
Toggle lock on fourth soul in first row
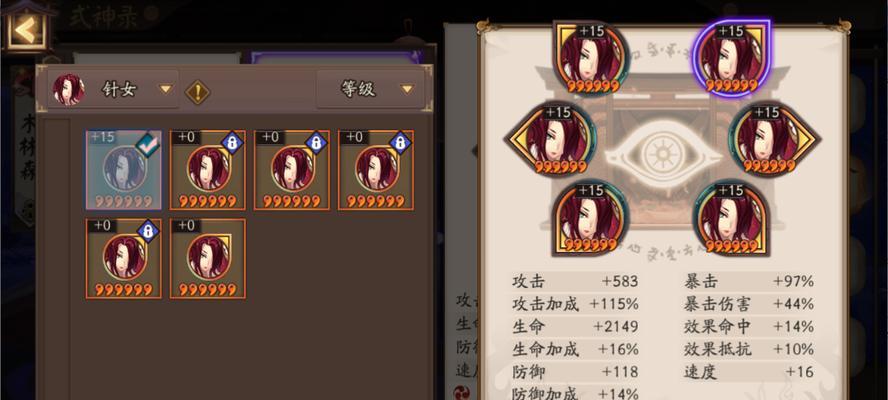click(x=400, y=143)
